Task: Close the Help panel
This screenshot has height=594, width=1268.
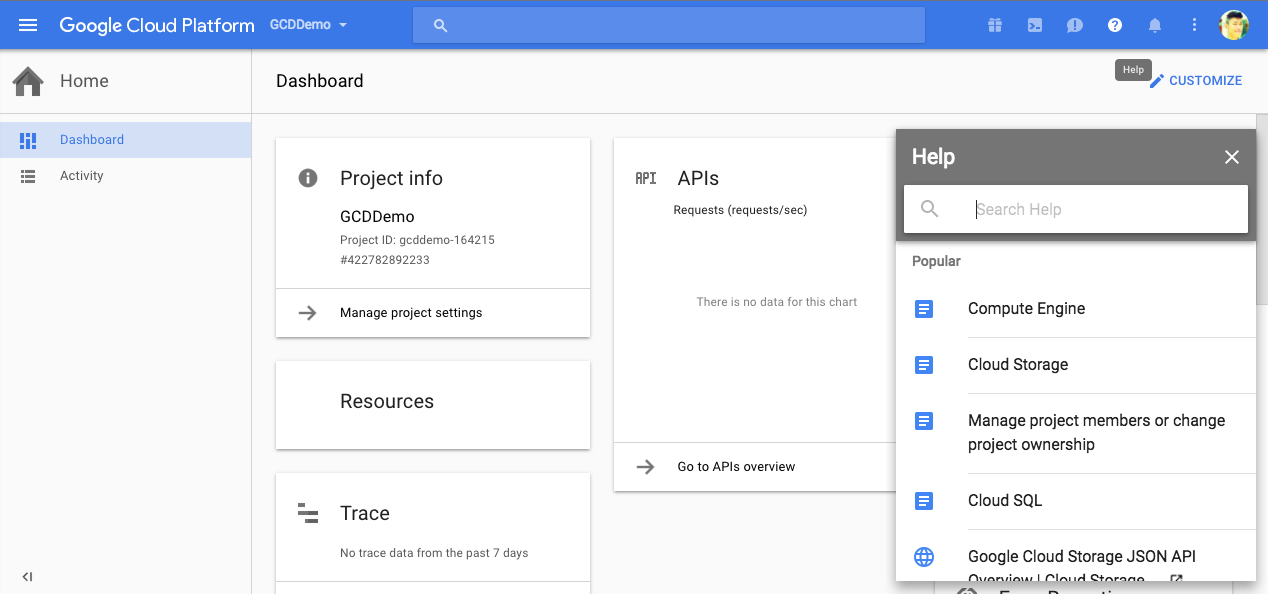Action: pos(1232,157)
